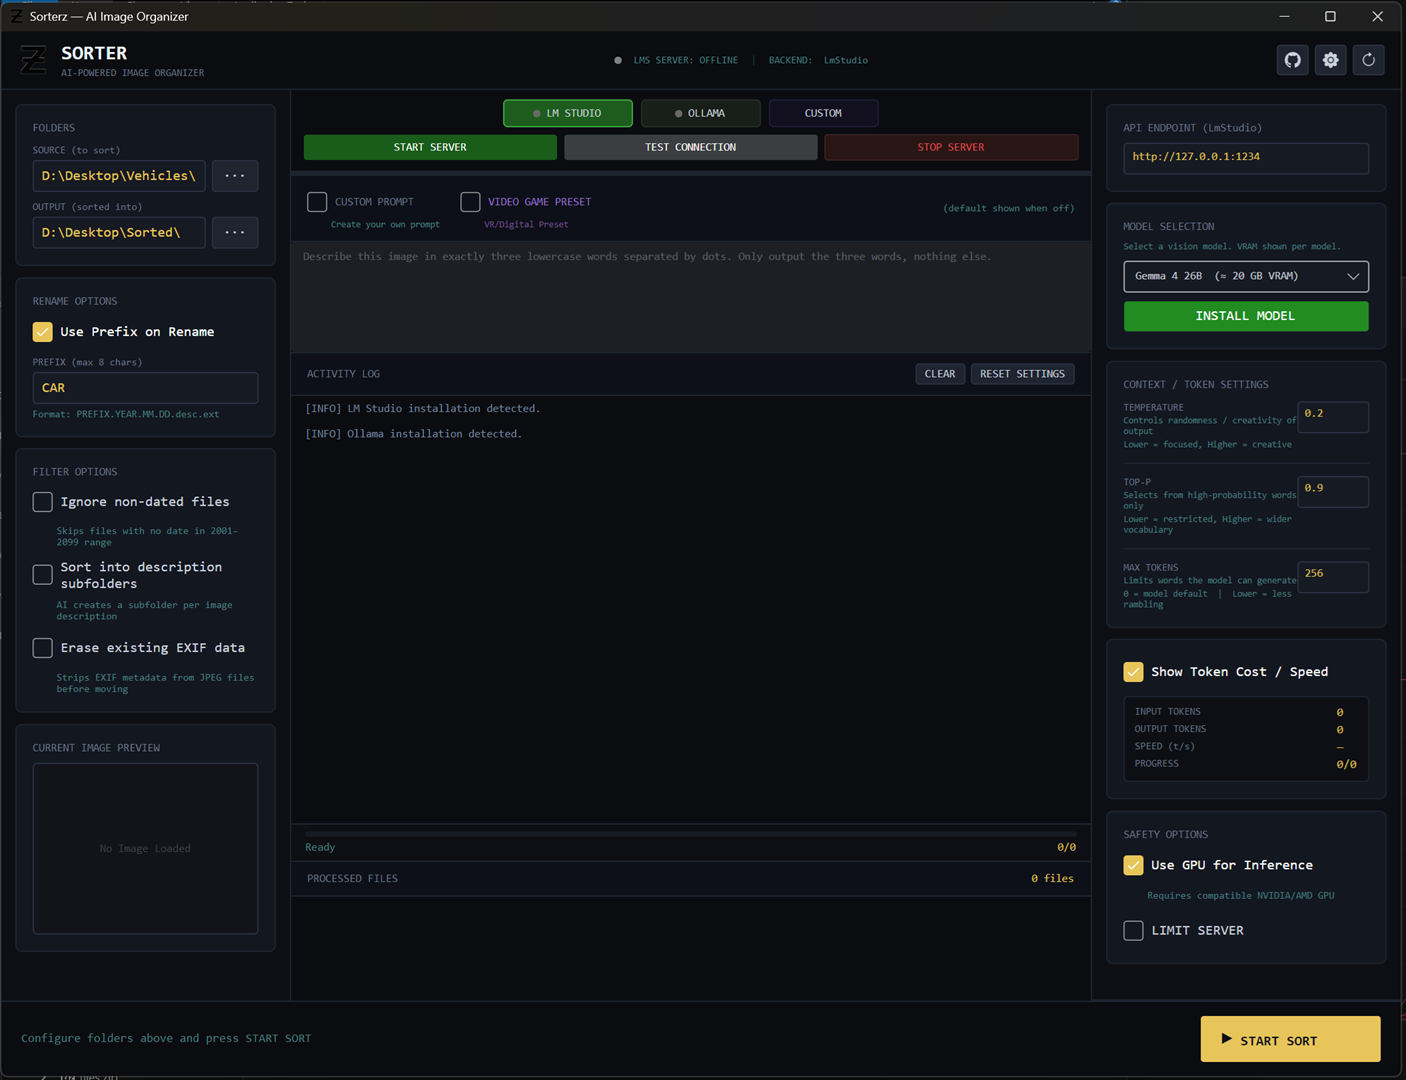Image resolution: width=1406 pixels, height=1080 pixels.
Task: Click the Max Tokens value field
Action: [x=1333, y=577]
